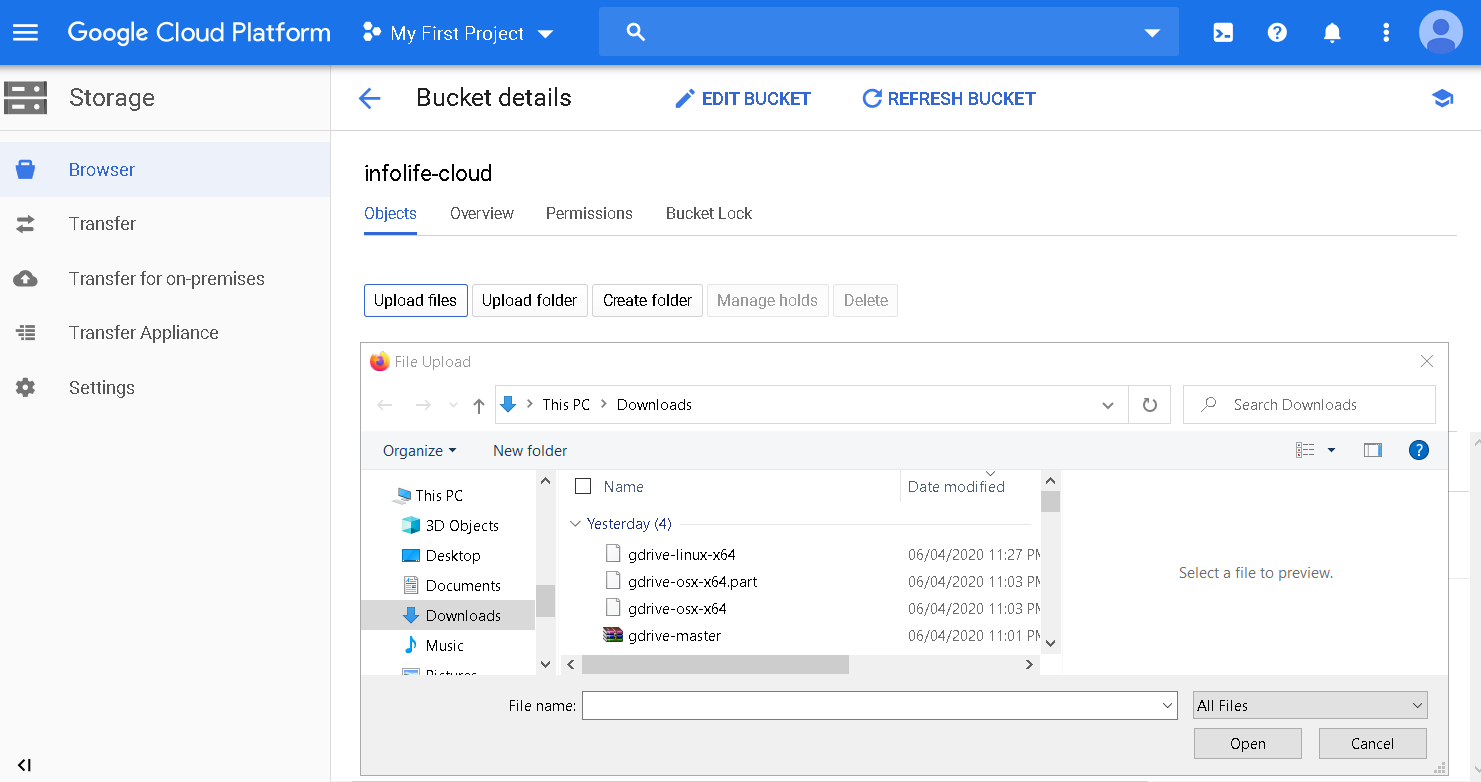Select the file gdrive-linux-x64
Image resolution: width=1481 pixels, height=782 pixels.
click(682, 554)
